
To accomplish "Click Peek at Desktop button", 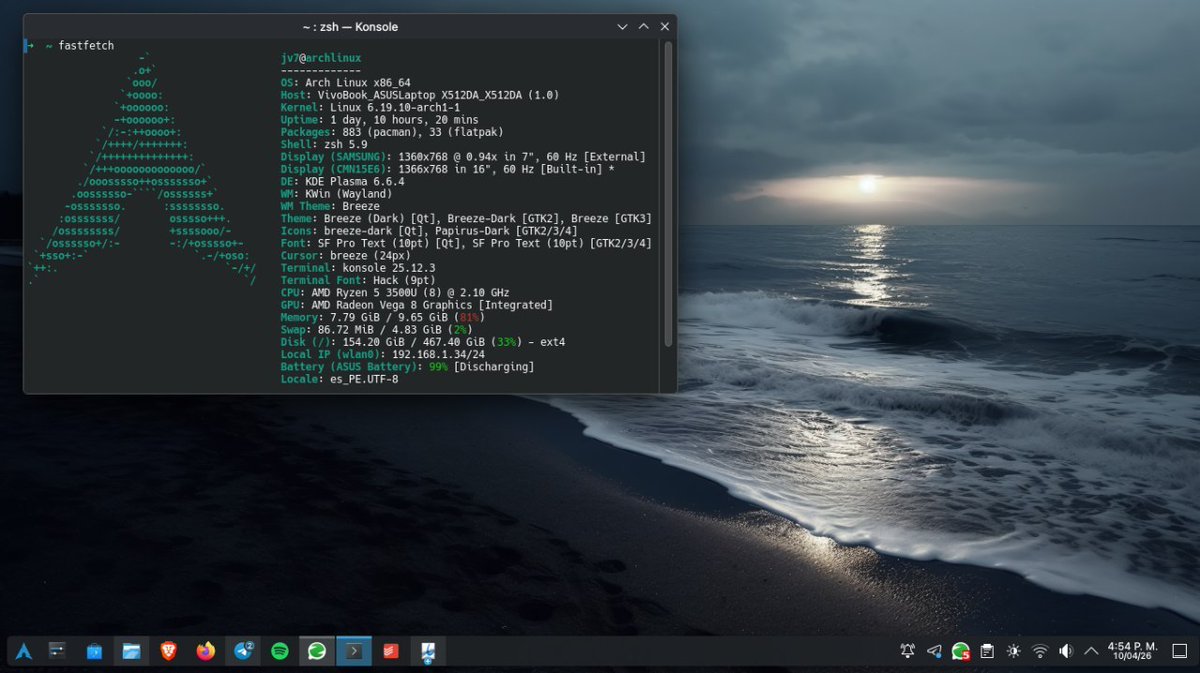I will (x=1179, y=651).
